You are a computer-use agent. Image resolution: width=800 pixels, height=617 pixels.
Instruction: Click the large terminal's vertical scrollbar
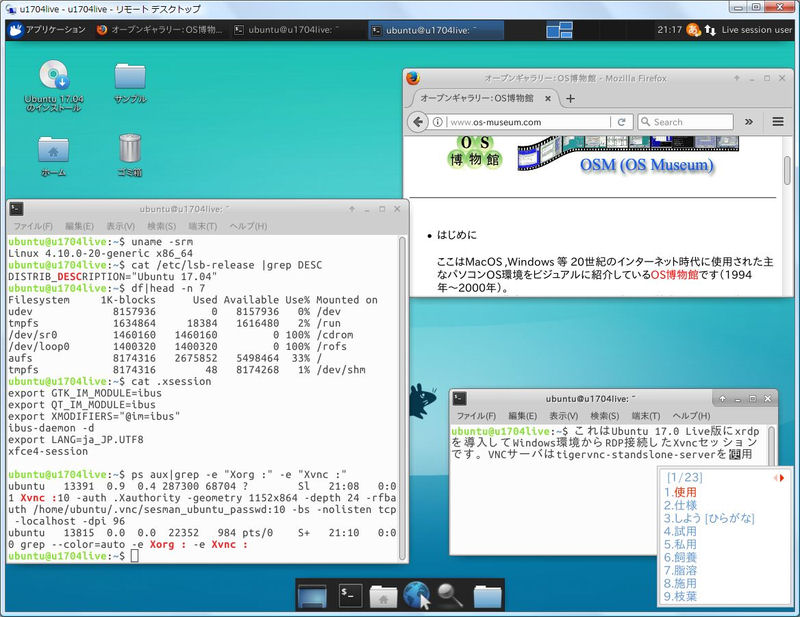click(x=402, y=399)
